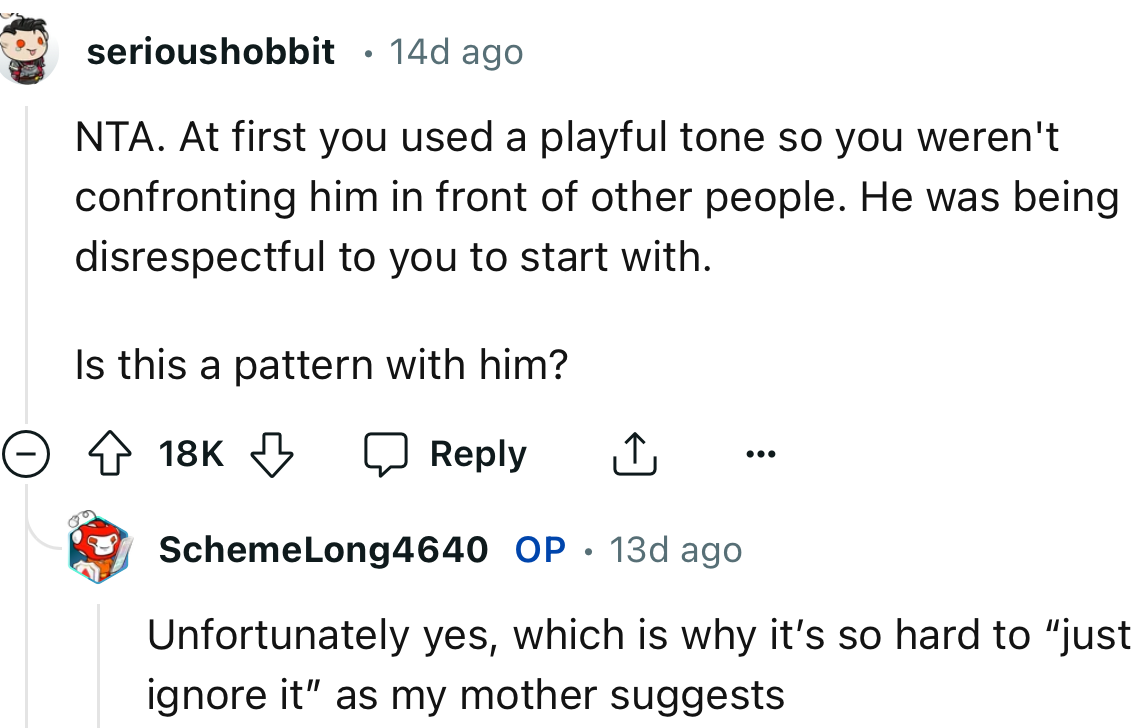Collapse the comment thread with the minus button
The width and height of the screenshot is (1146, 728).
click(27, 453)
